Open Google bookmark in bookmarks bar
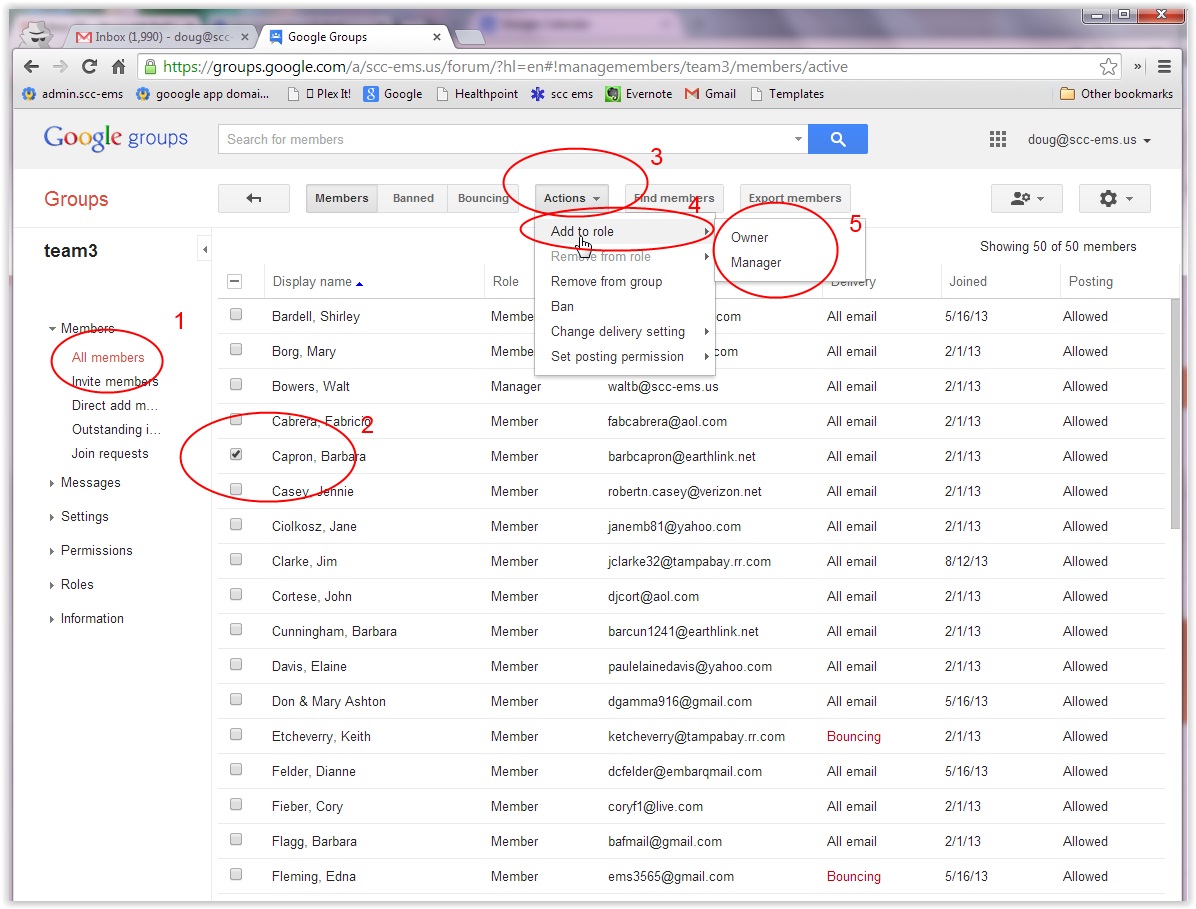This screenshot has height=909, width=1196. coord(393,94)
